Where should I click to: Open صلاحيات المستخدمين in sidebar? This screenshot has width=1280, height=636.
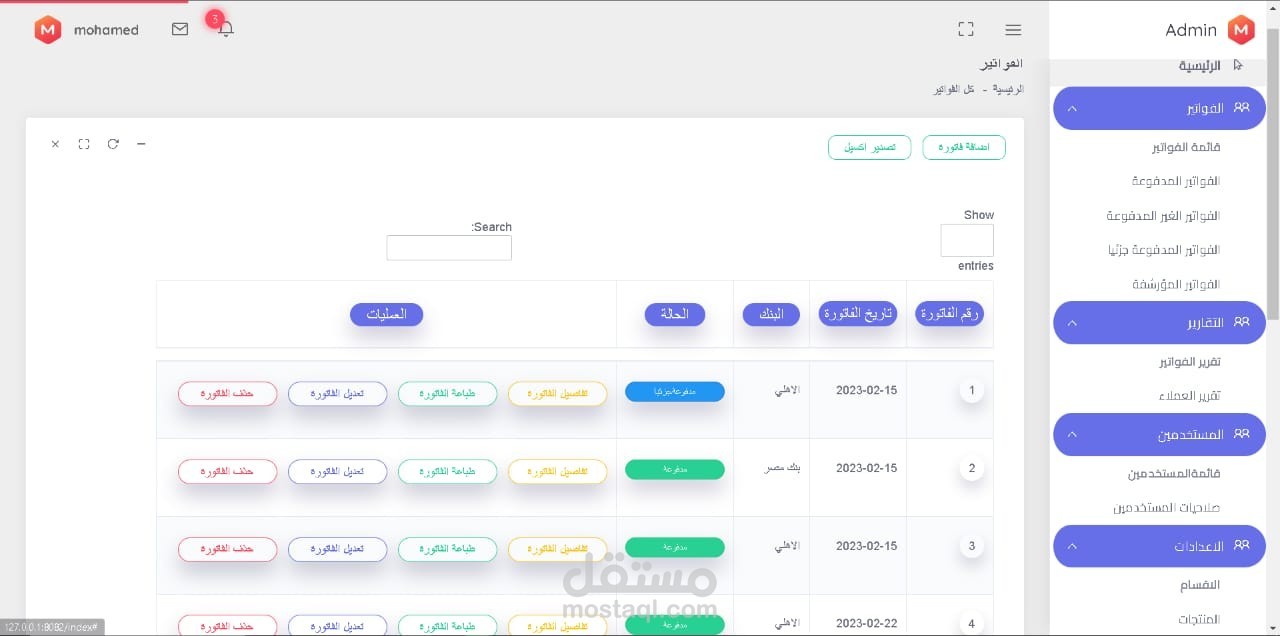(x=1167, y=508)
